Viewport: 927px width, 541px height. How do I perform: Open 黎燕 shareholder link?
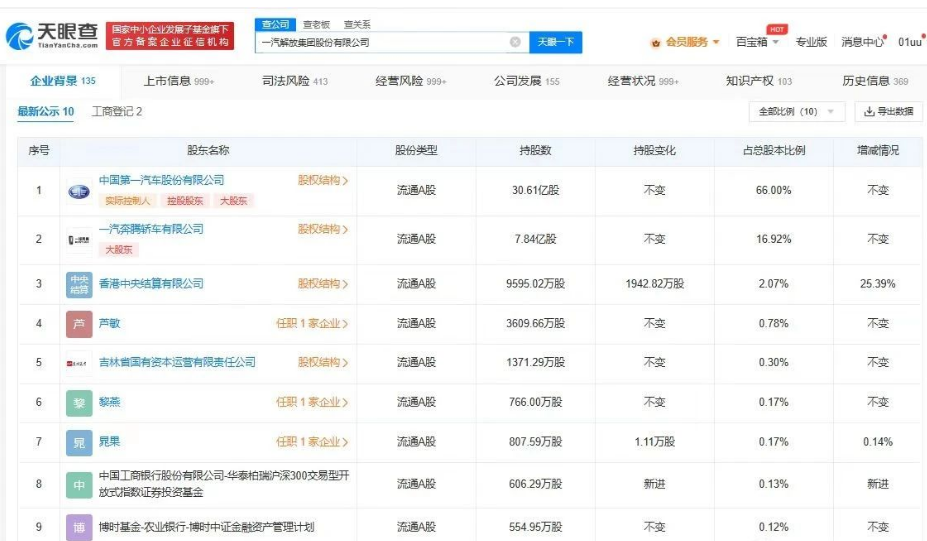pos(109,401)
